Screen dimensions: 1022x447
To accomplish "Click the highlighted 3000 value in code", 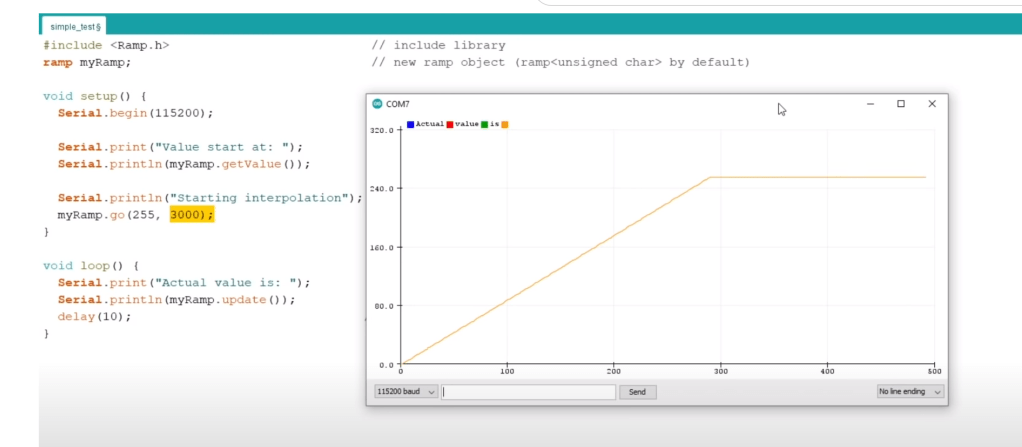I will [x=191, y=215].
